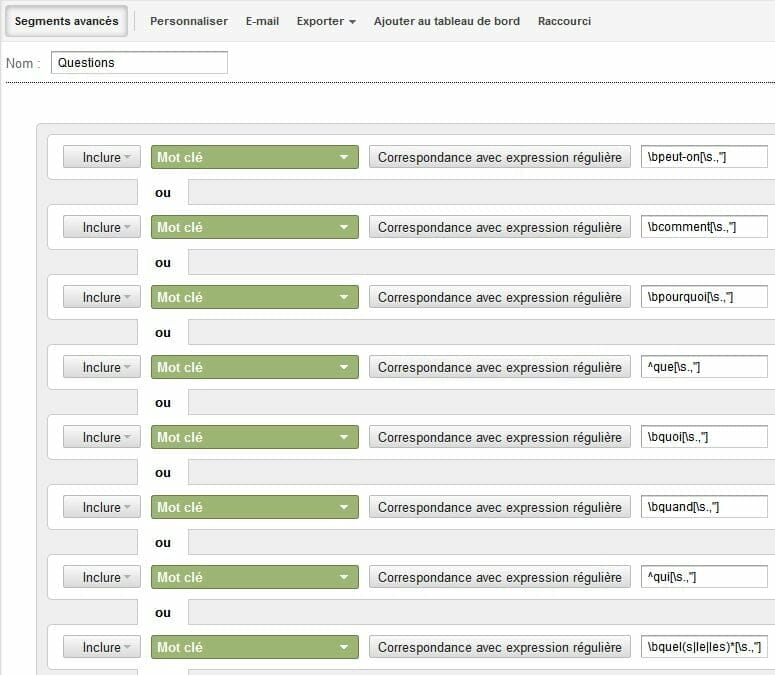The image size is (775, 675).
Task: Click the Segments avancés button
Action: point(66,21)
